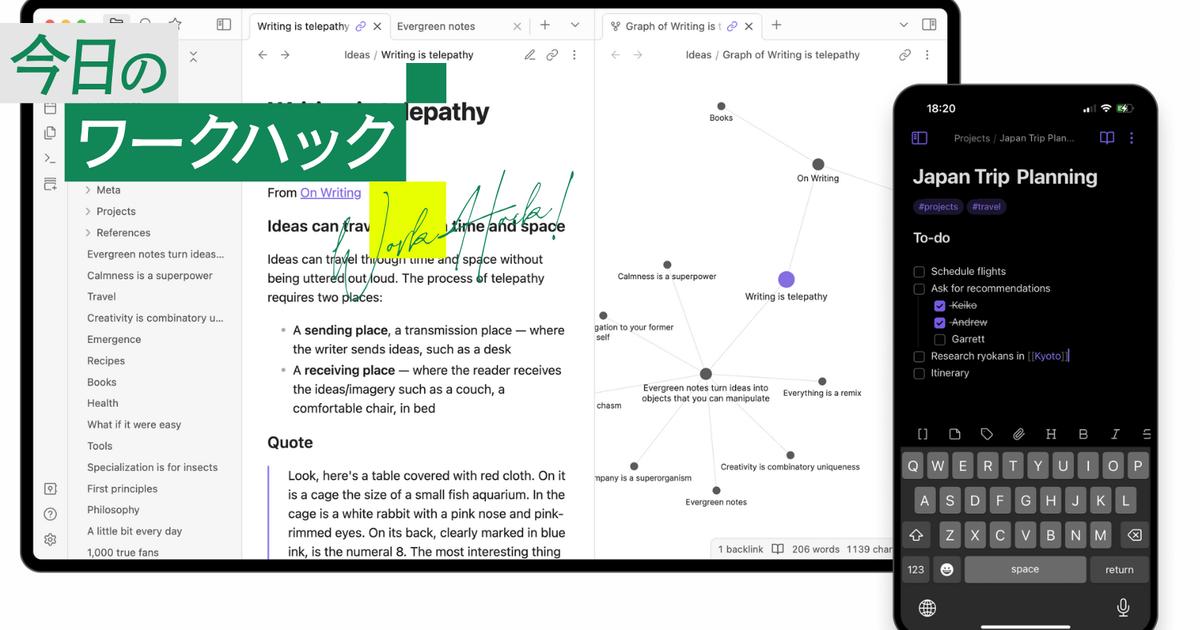Open 1 backlink in status bar

pos(740,549)
